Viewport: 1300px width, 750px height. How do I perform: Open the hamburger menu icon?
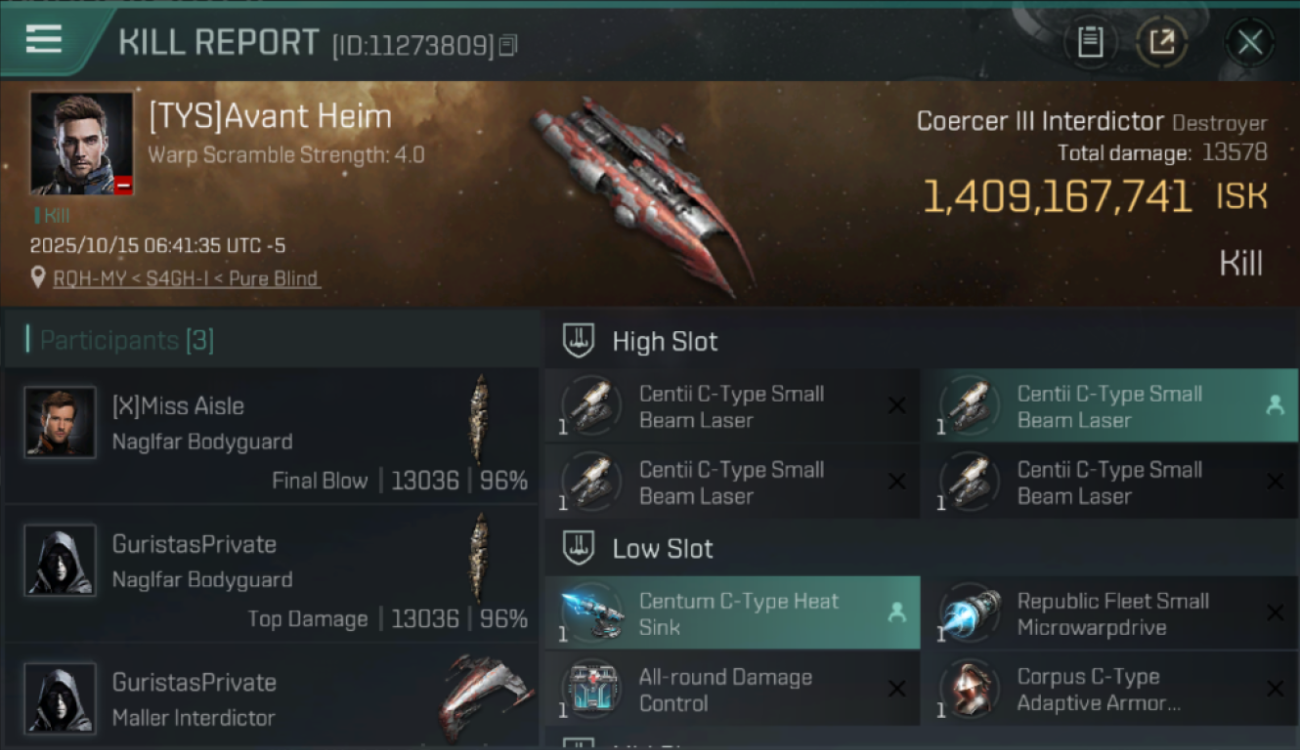pos(44,40)
